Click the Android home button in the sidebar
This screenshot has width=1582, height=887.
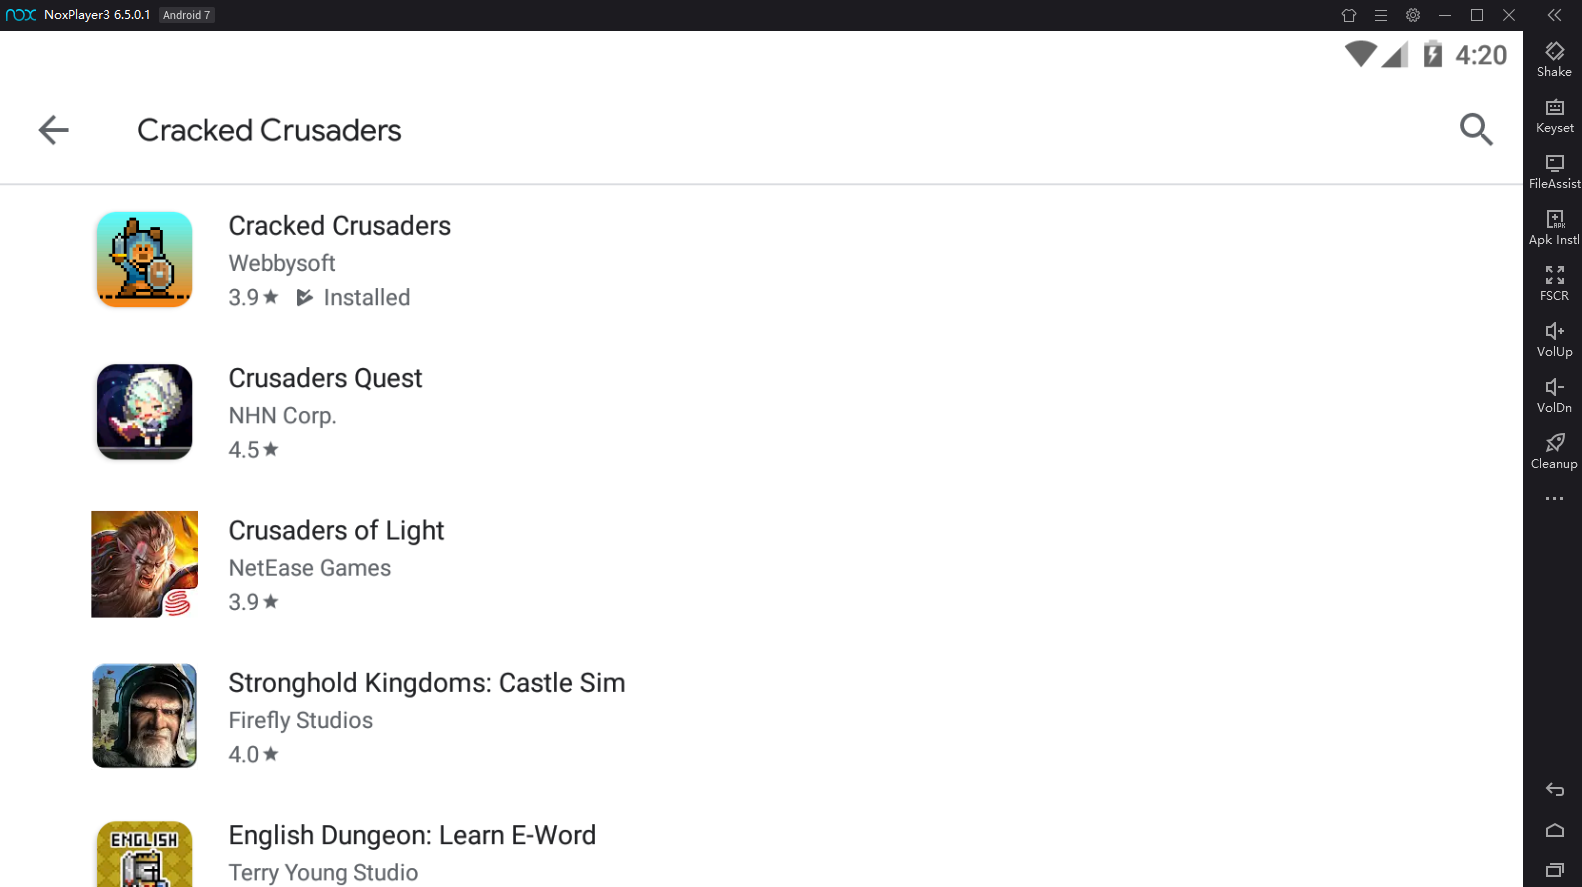[1554, 830]
